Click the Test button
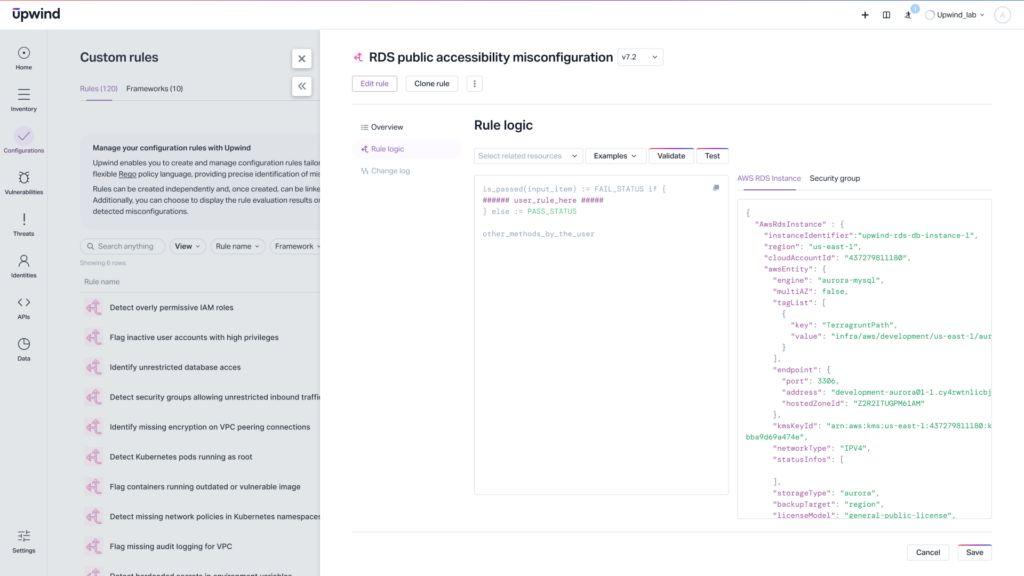Screen dimensions: 1024x576 (712, 155)
